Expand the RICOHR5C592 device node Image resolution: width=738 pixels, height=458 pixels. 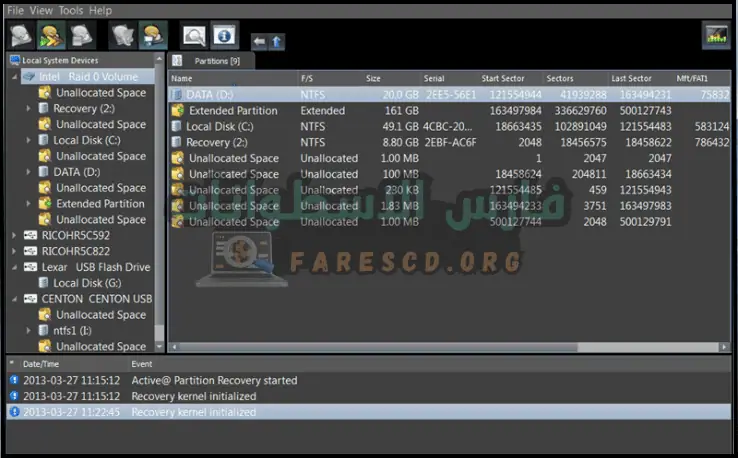point(14,236)
